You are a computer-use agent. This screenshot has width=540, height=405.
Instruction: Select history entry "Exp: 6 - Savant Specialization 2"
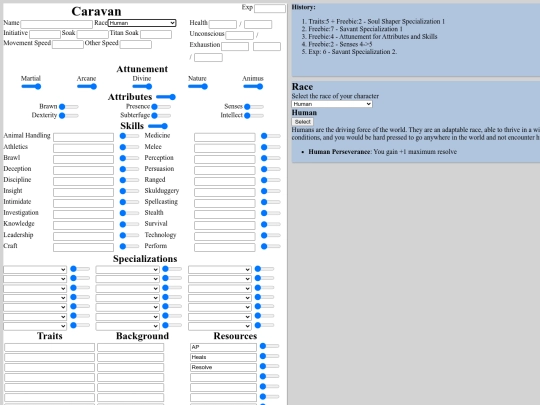353,52
